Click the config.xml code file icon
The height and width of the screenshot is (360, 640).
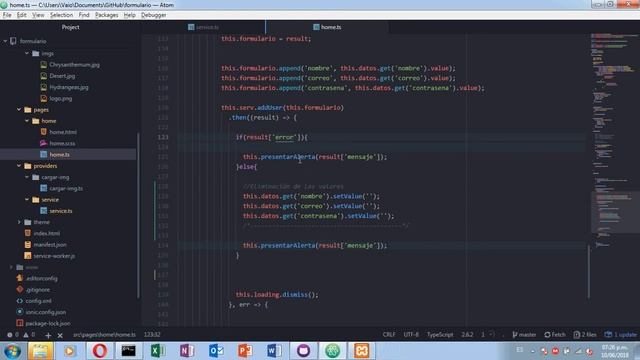tap(20, 301)
